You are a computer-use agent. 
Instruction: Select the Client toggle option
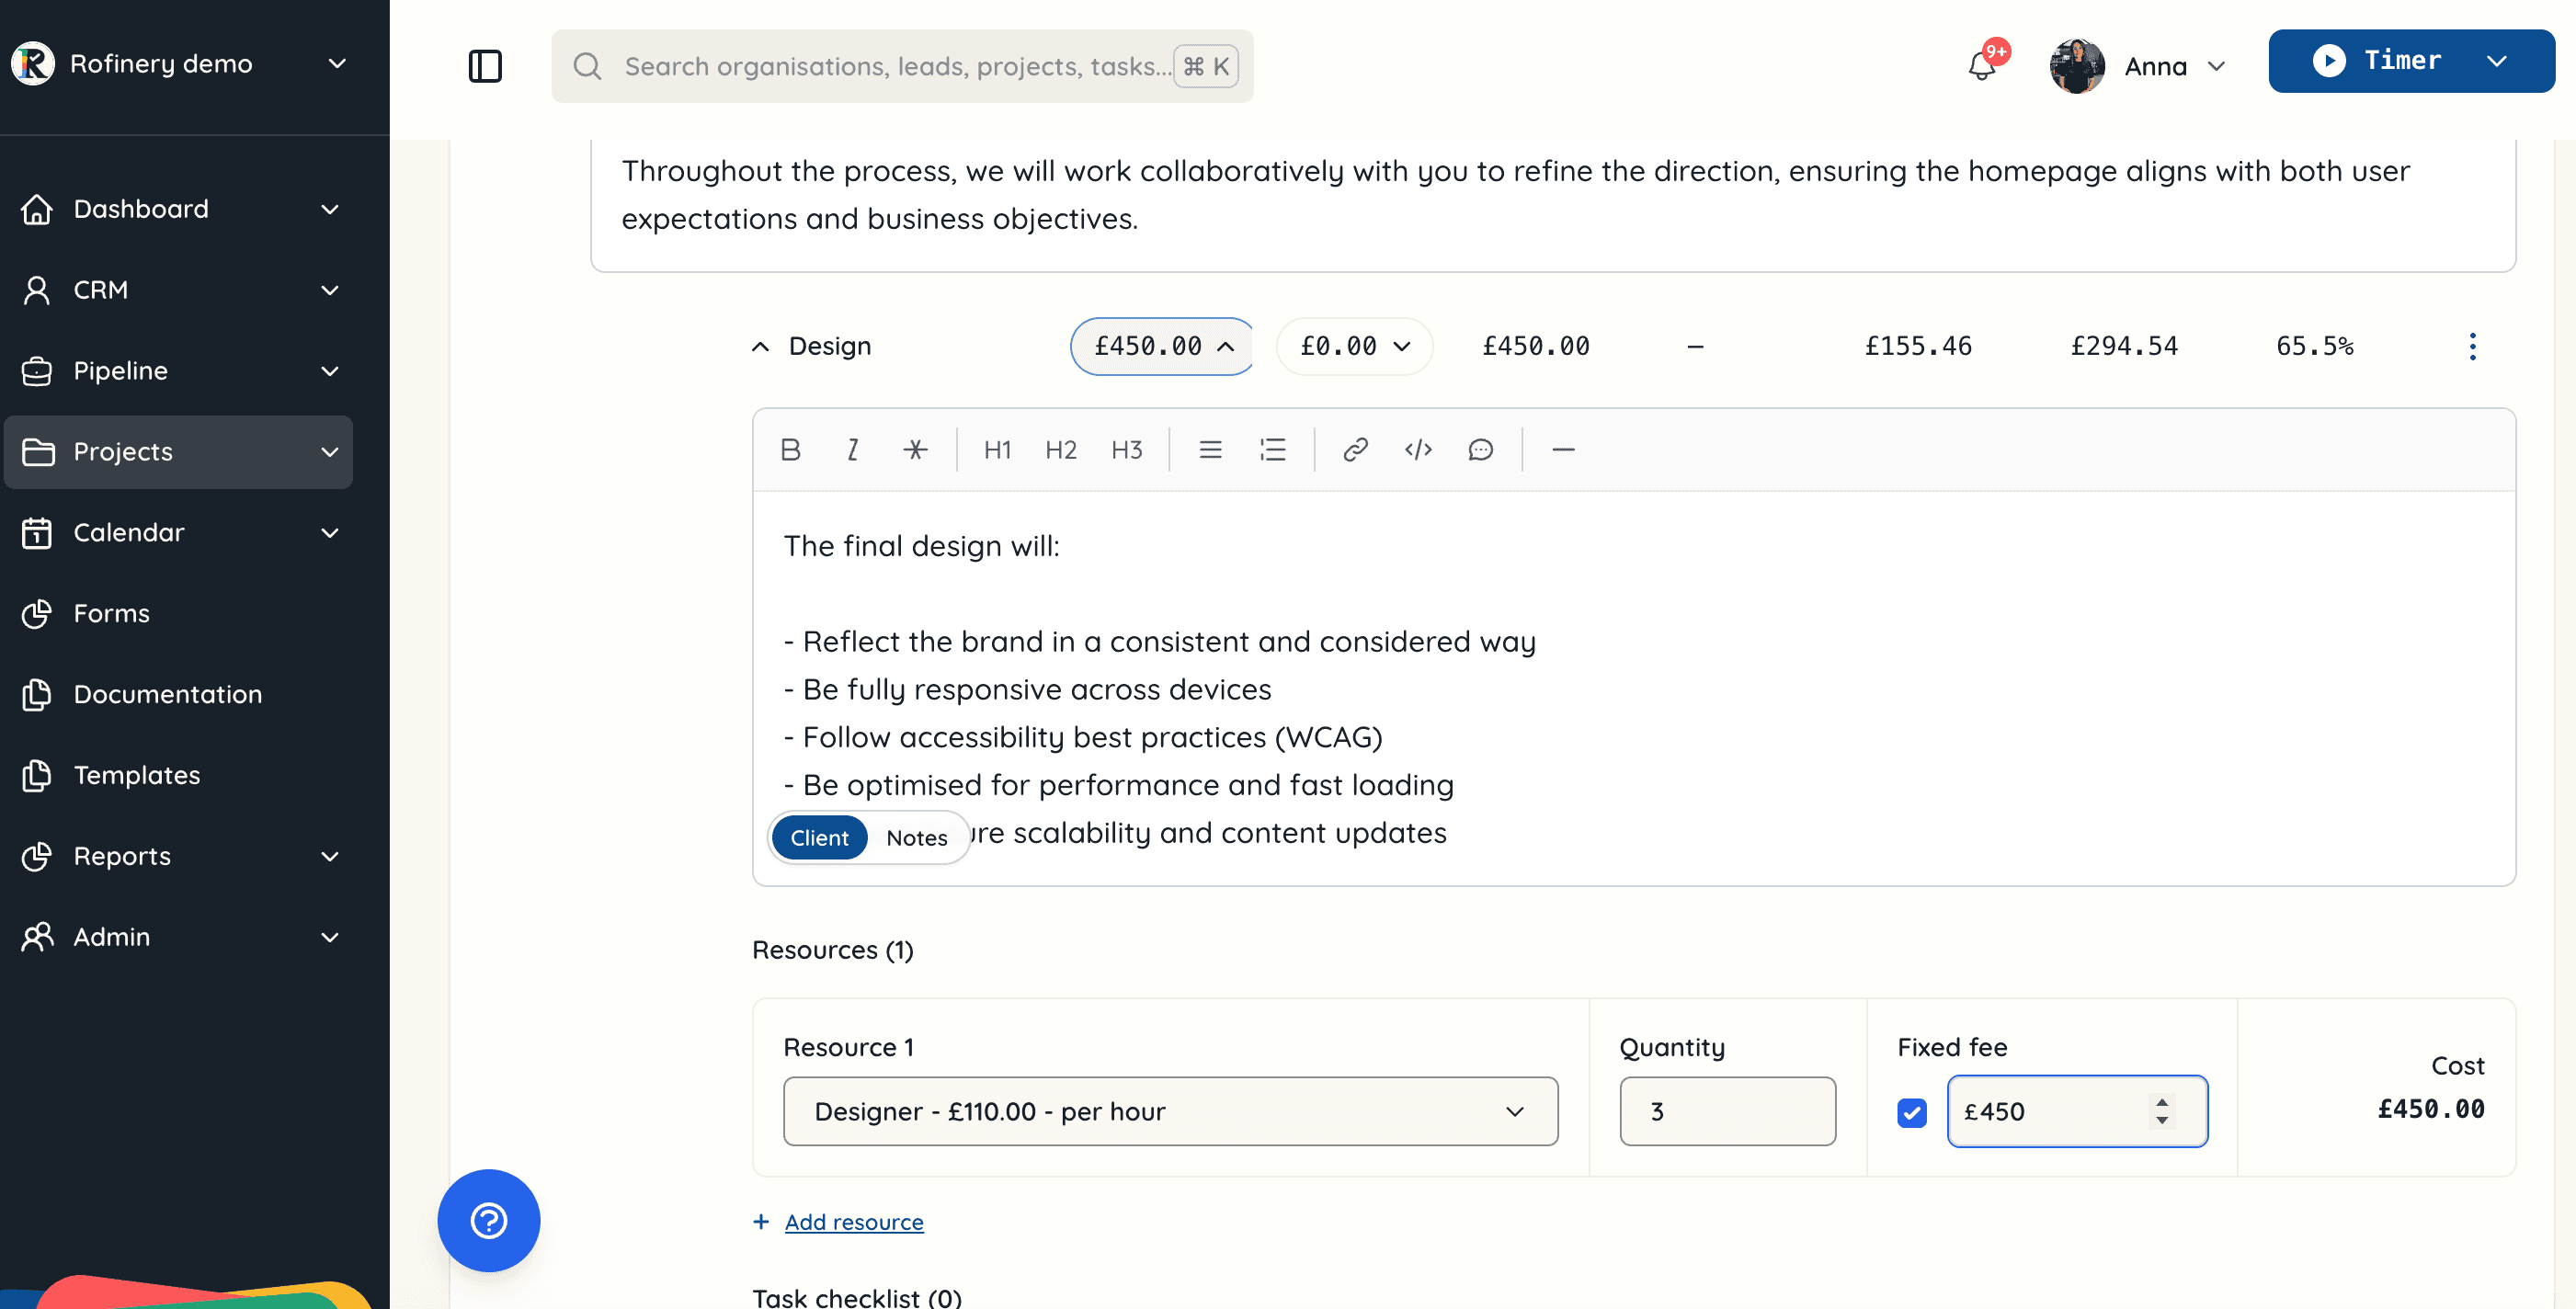click(819, 838)
